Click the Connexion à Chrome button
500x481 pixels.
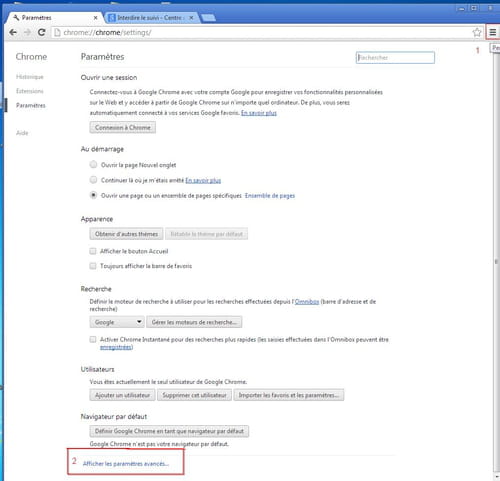(x=123, y=127)
